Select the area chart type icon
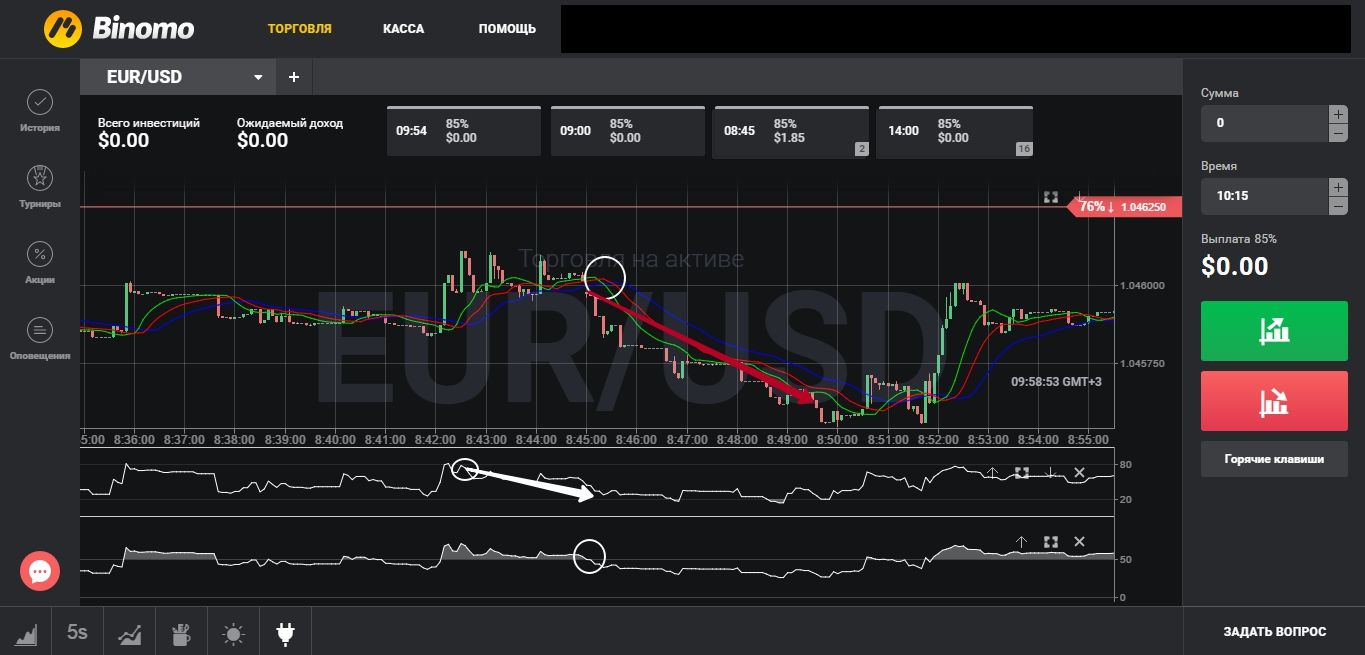Image resolution: width=1365 pixels, height=655 pixels. (25, 632)
